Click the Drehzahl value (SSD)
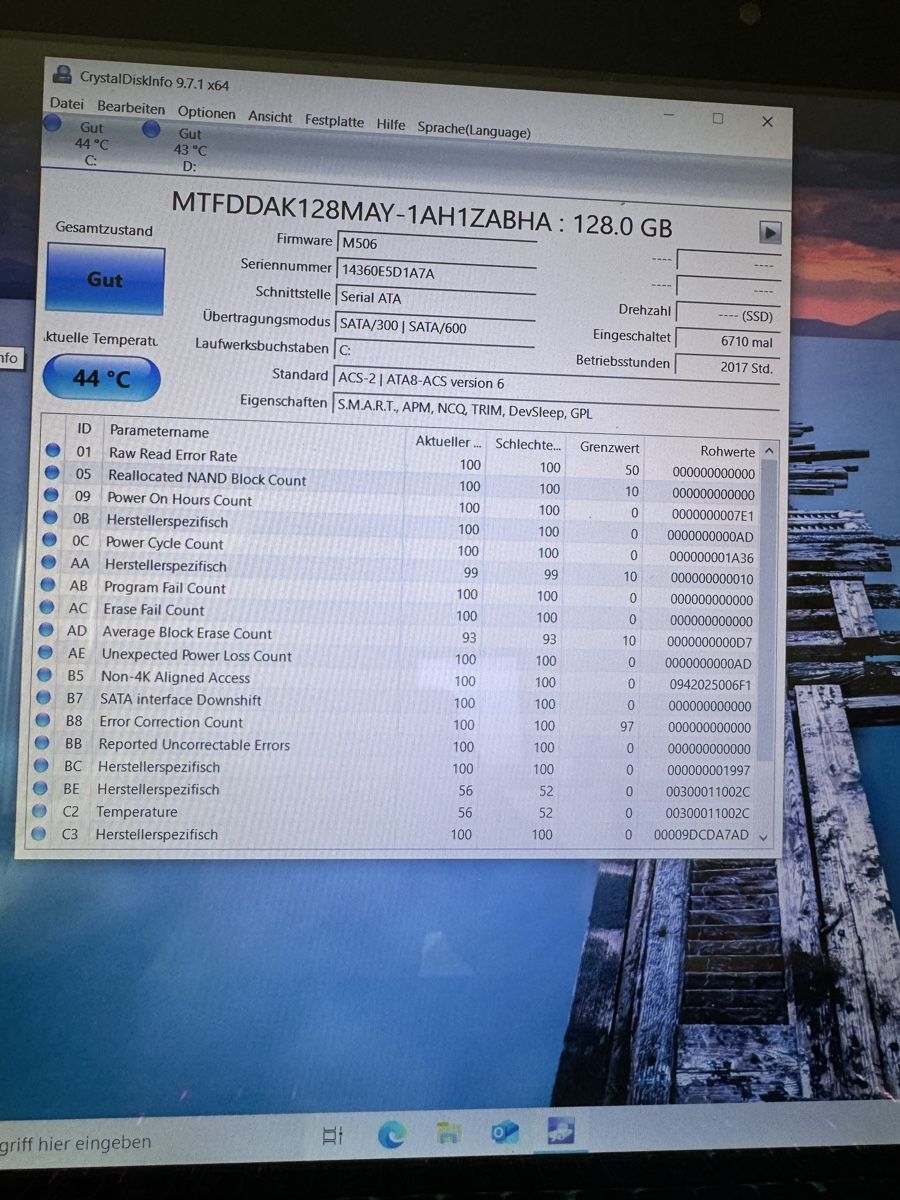Viewport: 900px width, 1200px height. coord(727,315)
